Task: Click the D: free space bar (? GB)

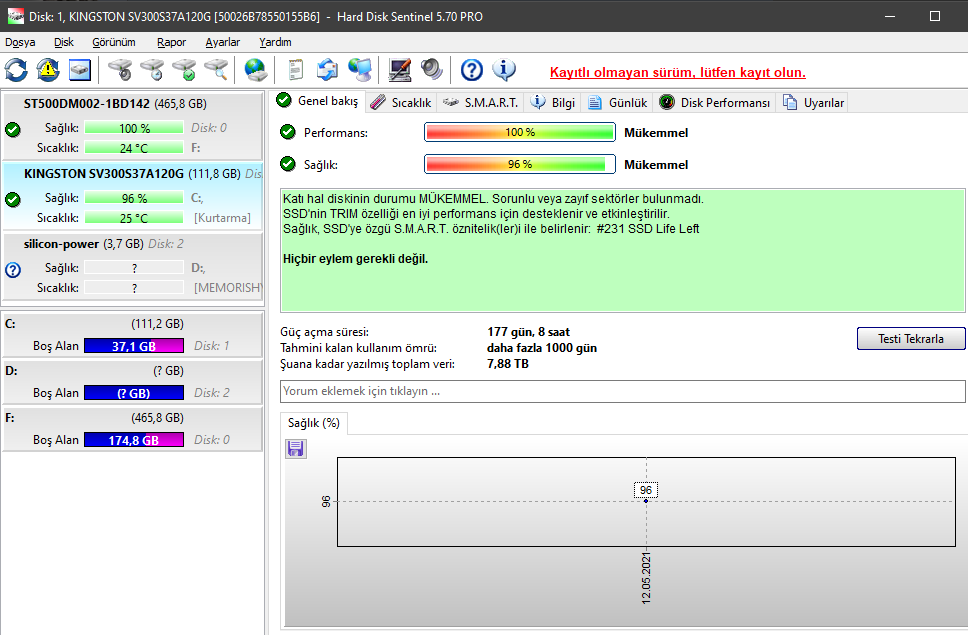Action: [134, 393]
